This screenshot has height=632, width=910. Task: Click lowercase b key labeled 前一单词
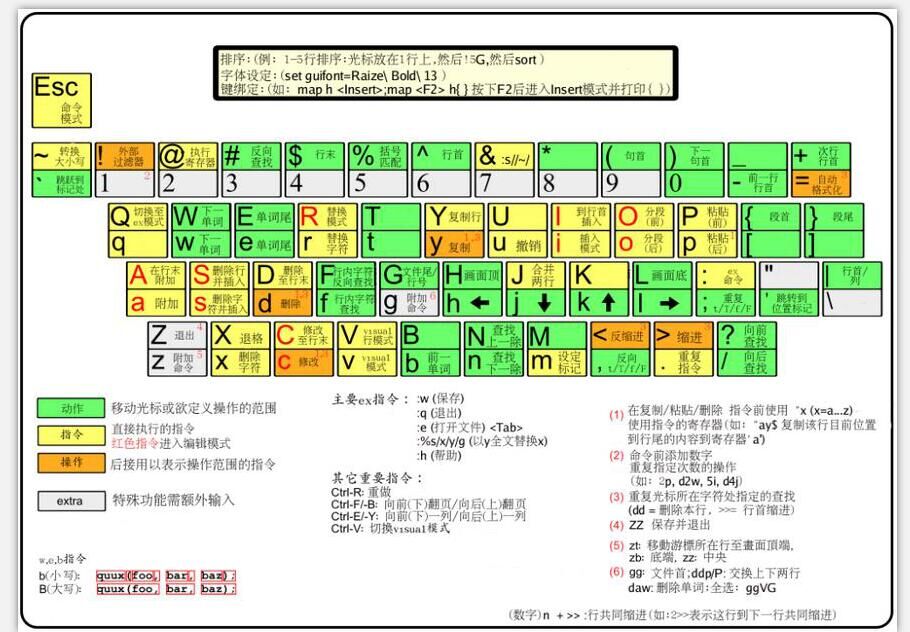(x=430, y=363)
